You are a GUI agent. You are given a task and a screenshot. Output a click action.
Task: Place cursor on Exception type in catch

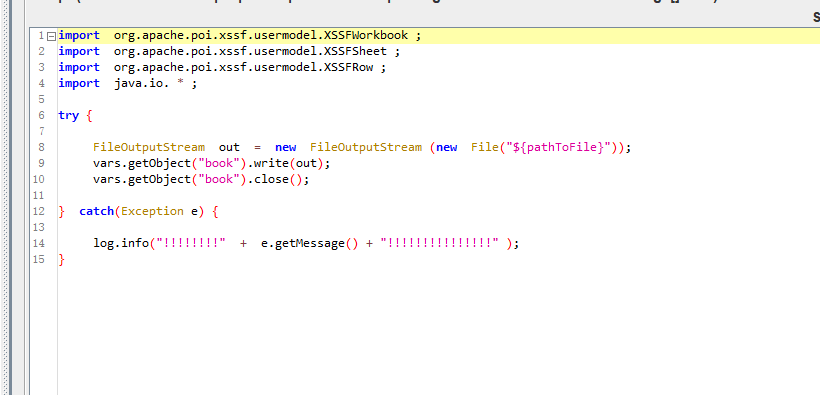click(152, 211)
